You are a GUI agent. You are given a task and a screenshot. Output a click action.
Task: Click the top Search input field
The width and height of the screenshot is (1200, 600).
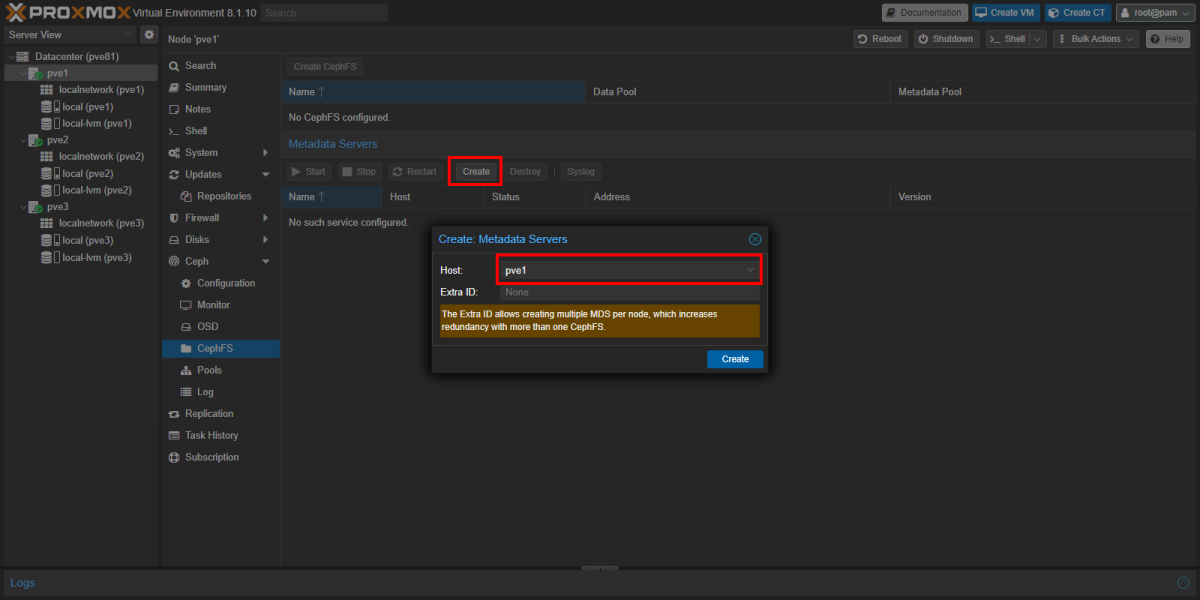tap(324, 13)
